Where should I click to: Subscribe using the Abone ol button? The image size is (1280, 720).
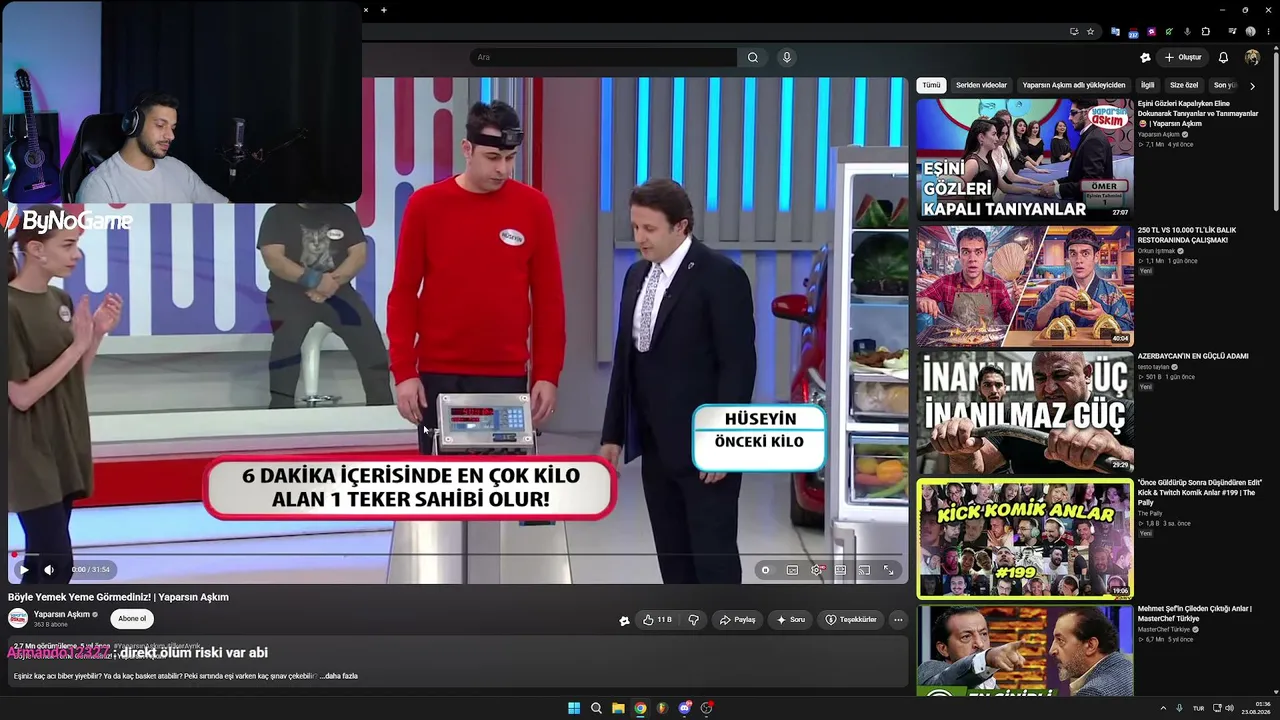[132, 619]
